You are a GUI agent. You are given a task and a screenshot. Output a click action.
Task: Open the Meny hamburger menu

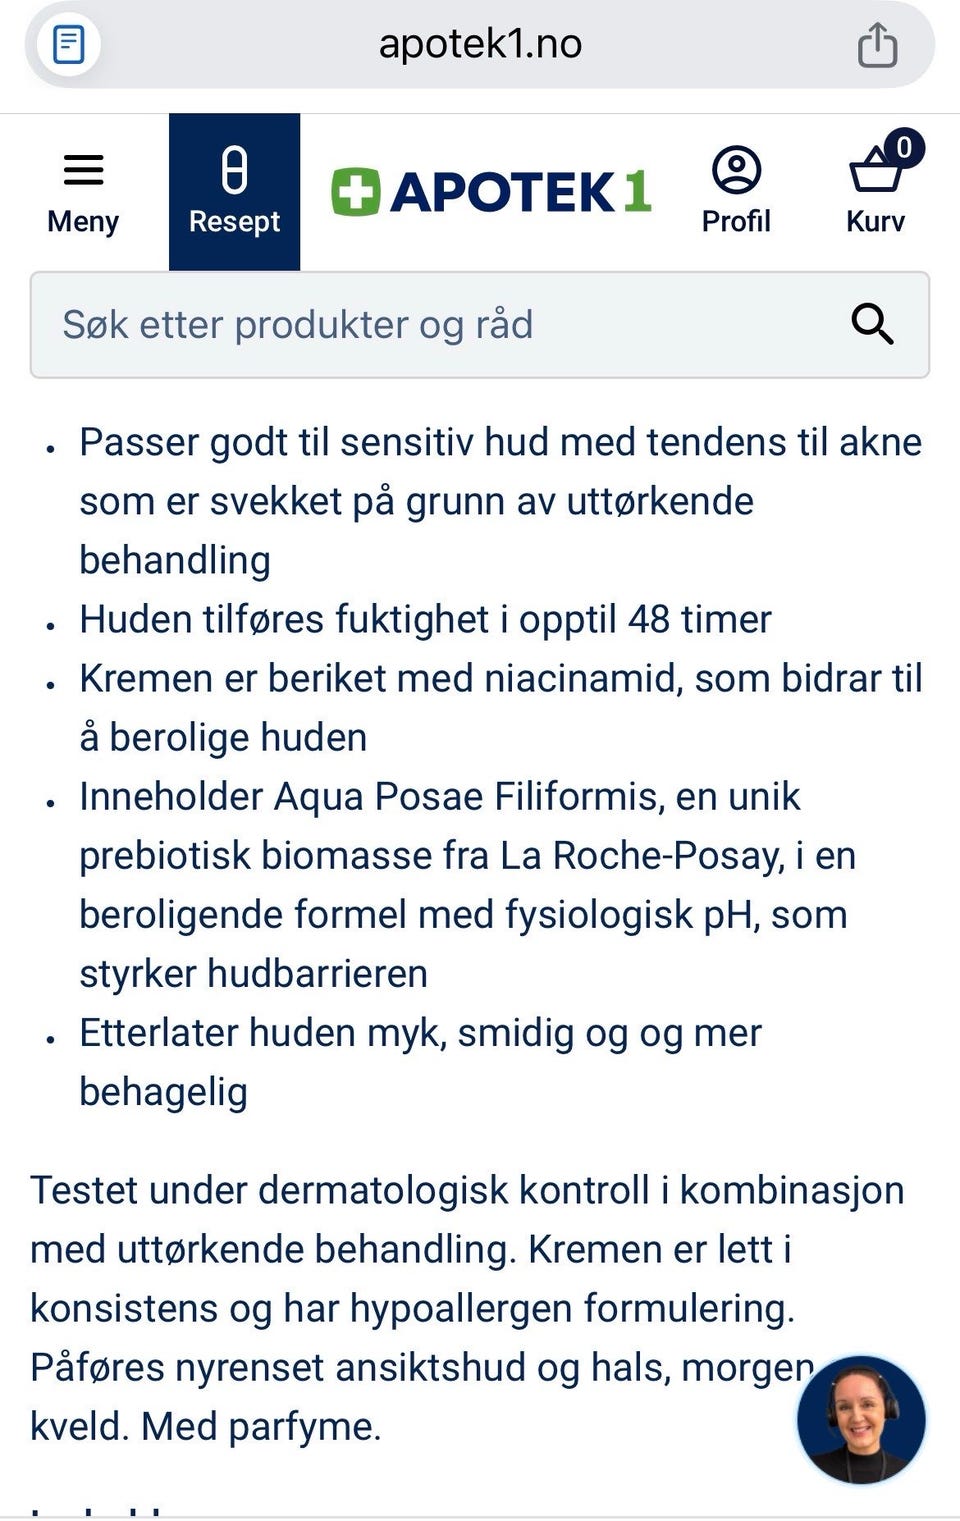83,192
